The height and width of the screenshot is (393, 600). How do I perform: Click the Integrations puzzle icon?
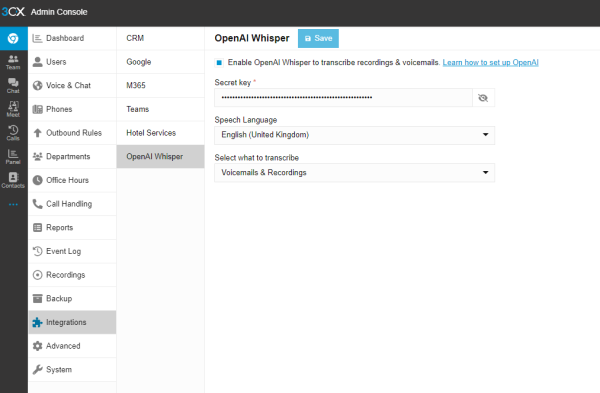click(38, 323)
